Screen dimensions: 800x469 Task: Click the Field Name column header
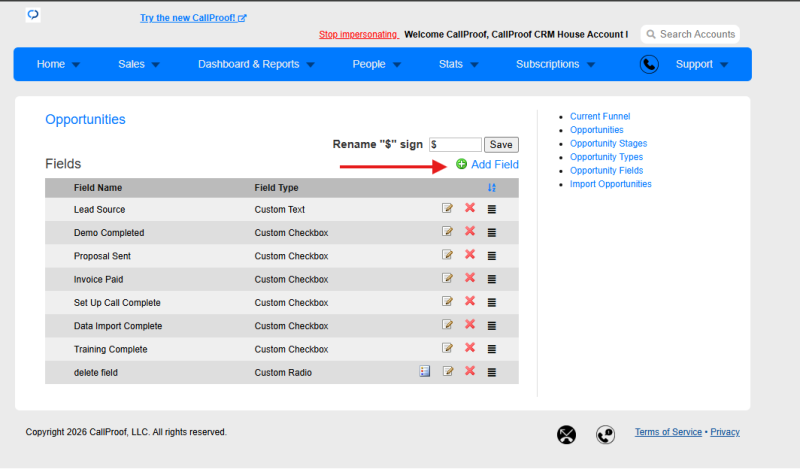(x=98, y=188)
